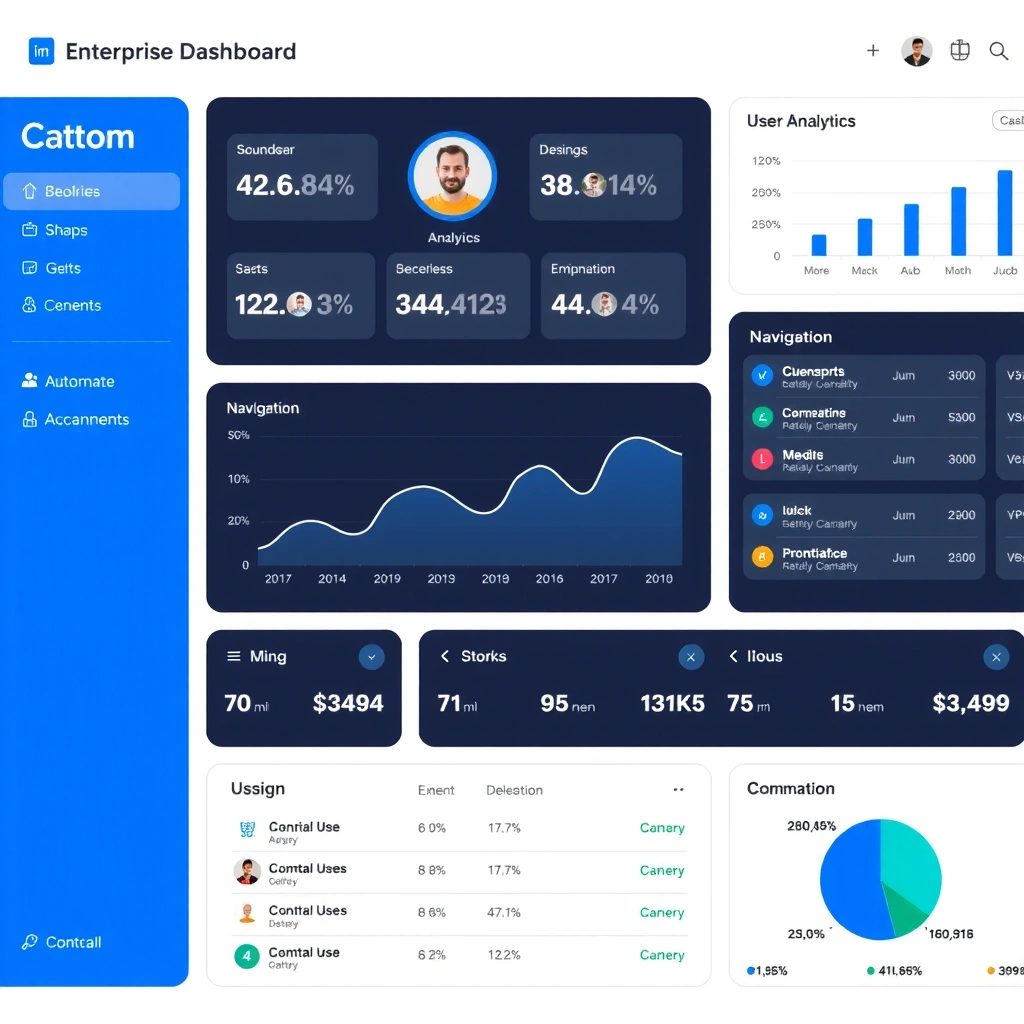Screen dimensions: 1024x1024
Task: Select the blue Cuensprits icon in Navigation
Action: 761,375
